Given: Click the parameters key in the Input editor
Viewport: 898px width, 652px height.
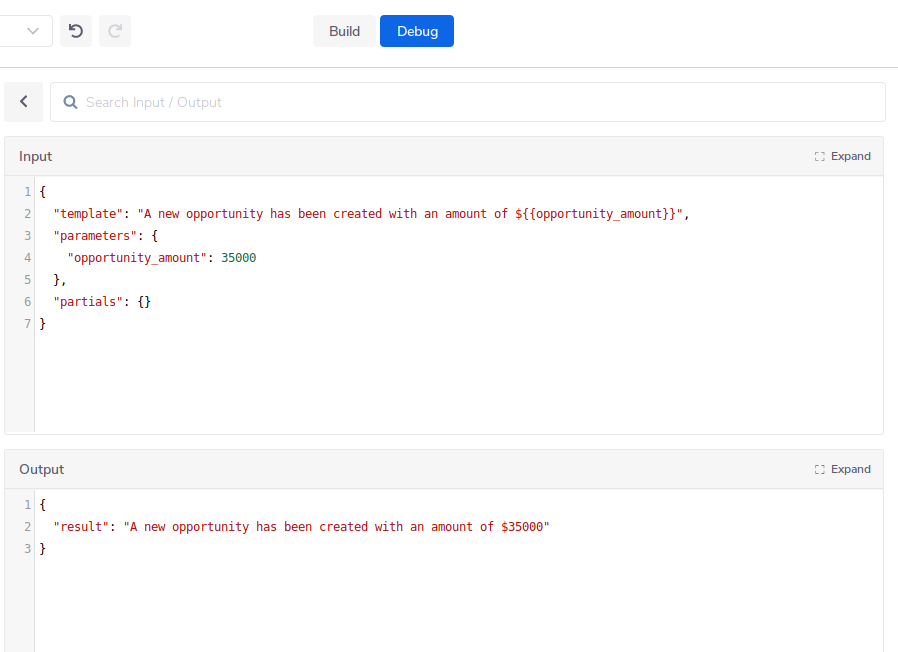Looking at the screenshot, I should point(90,235).
